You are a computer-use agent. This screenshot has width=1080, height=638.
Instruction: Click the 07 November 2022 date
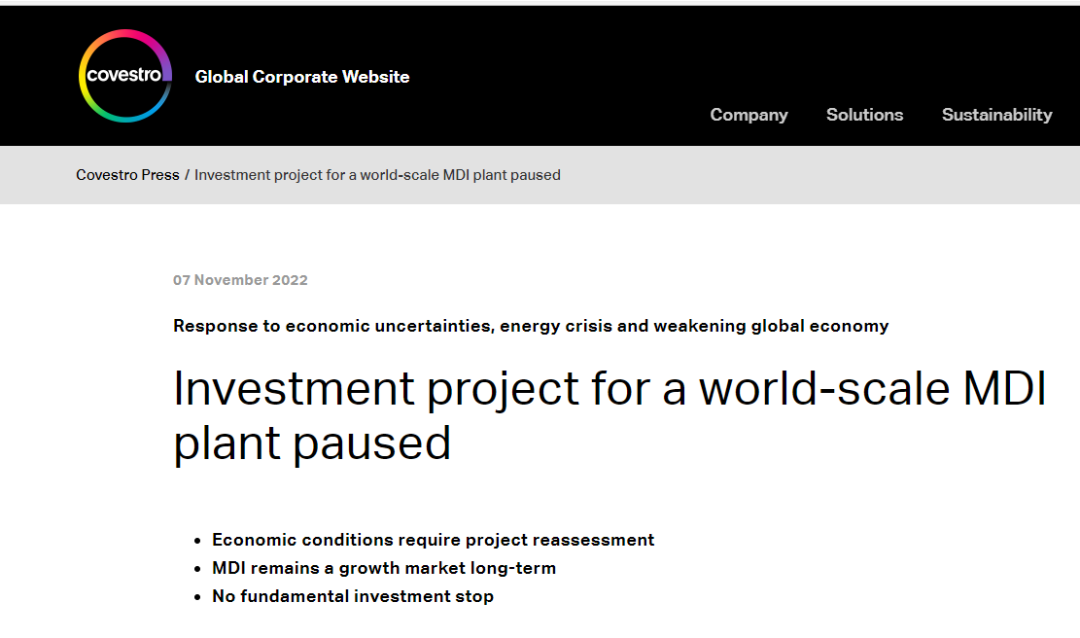tap(240, 280)
